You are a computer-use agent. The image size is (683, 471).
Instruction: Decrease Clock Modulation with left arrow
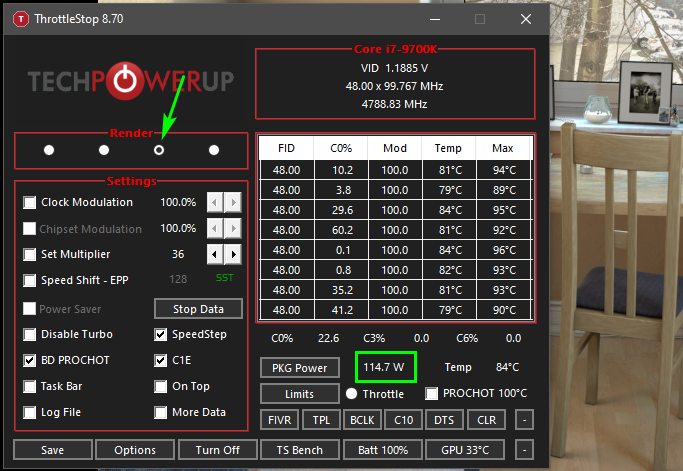215,202
